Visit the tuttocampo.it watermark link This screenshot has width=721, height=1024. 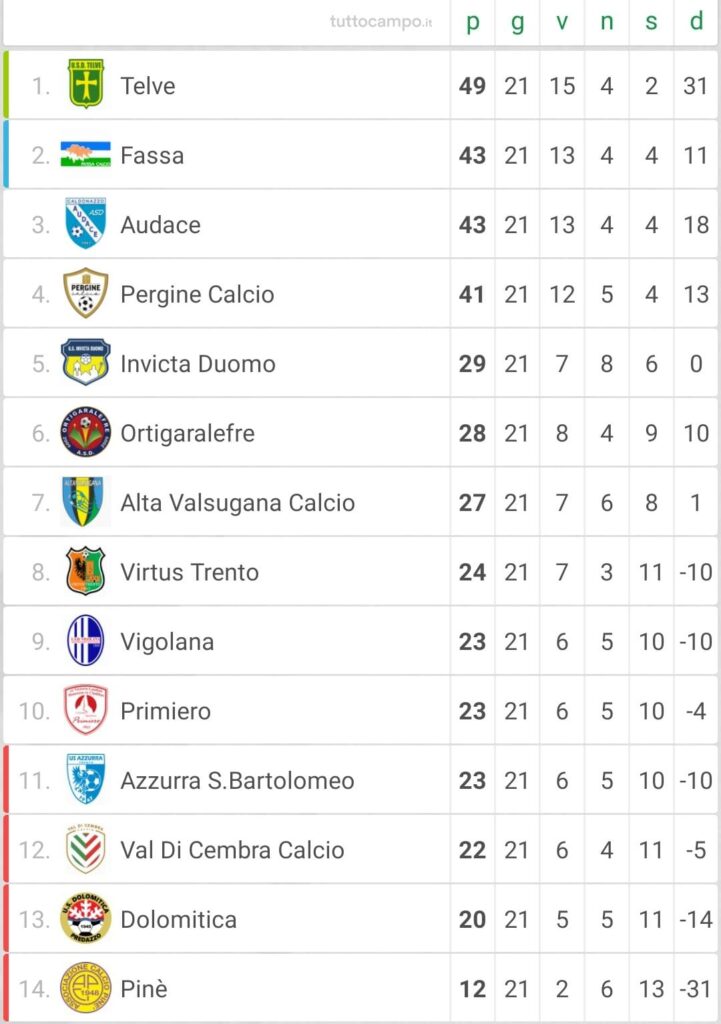pyautogui.click(x=381, y=22)
